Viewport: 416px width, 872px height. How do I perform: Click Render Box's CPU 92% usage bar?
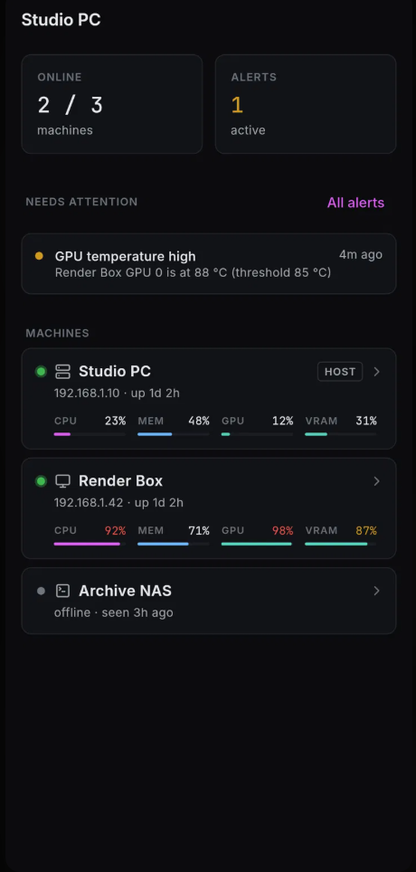click(90, 544)
